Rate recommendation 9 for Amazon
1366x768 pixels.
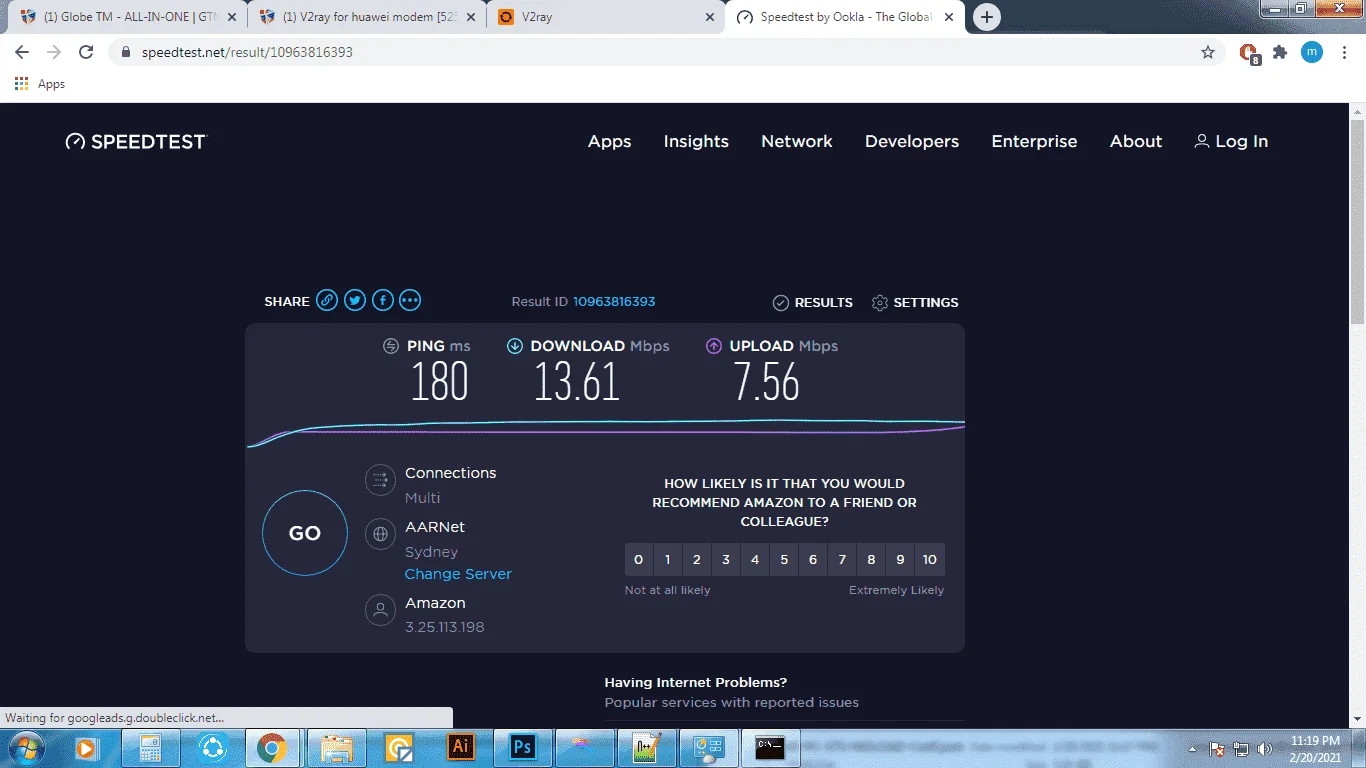(900, 560)
